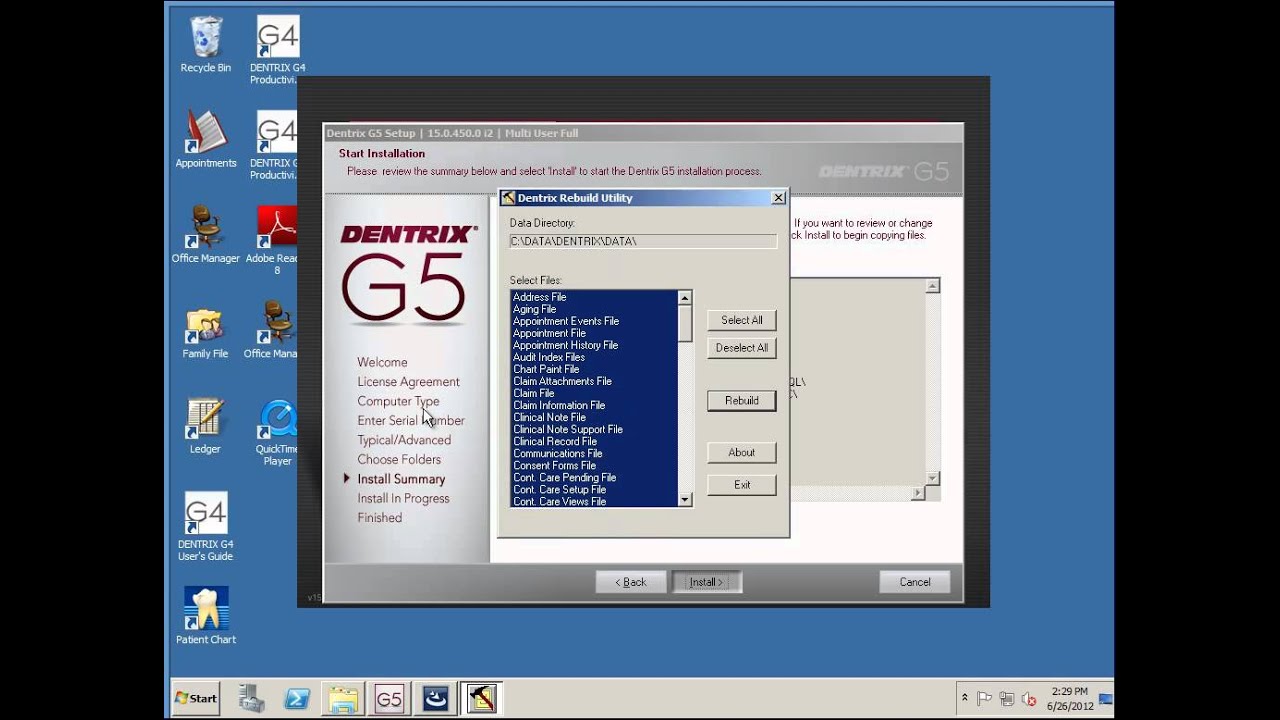This screenshot has width=1280, height=720.
Task: Click Cancel in the G5 Setup window
Action: (x=914, y=582)
